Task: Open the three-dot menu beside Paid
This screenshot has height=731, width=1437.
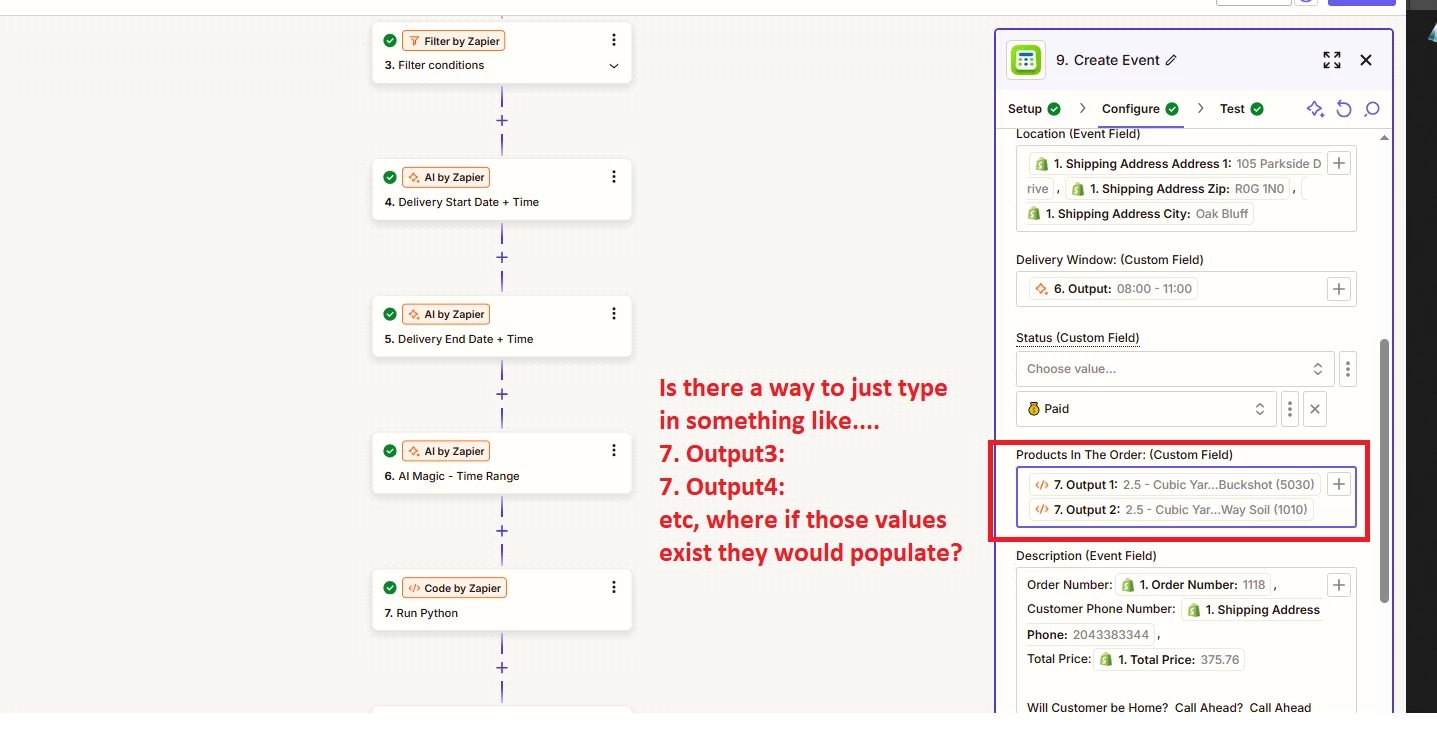Action: click(x=1290, y=409)
